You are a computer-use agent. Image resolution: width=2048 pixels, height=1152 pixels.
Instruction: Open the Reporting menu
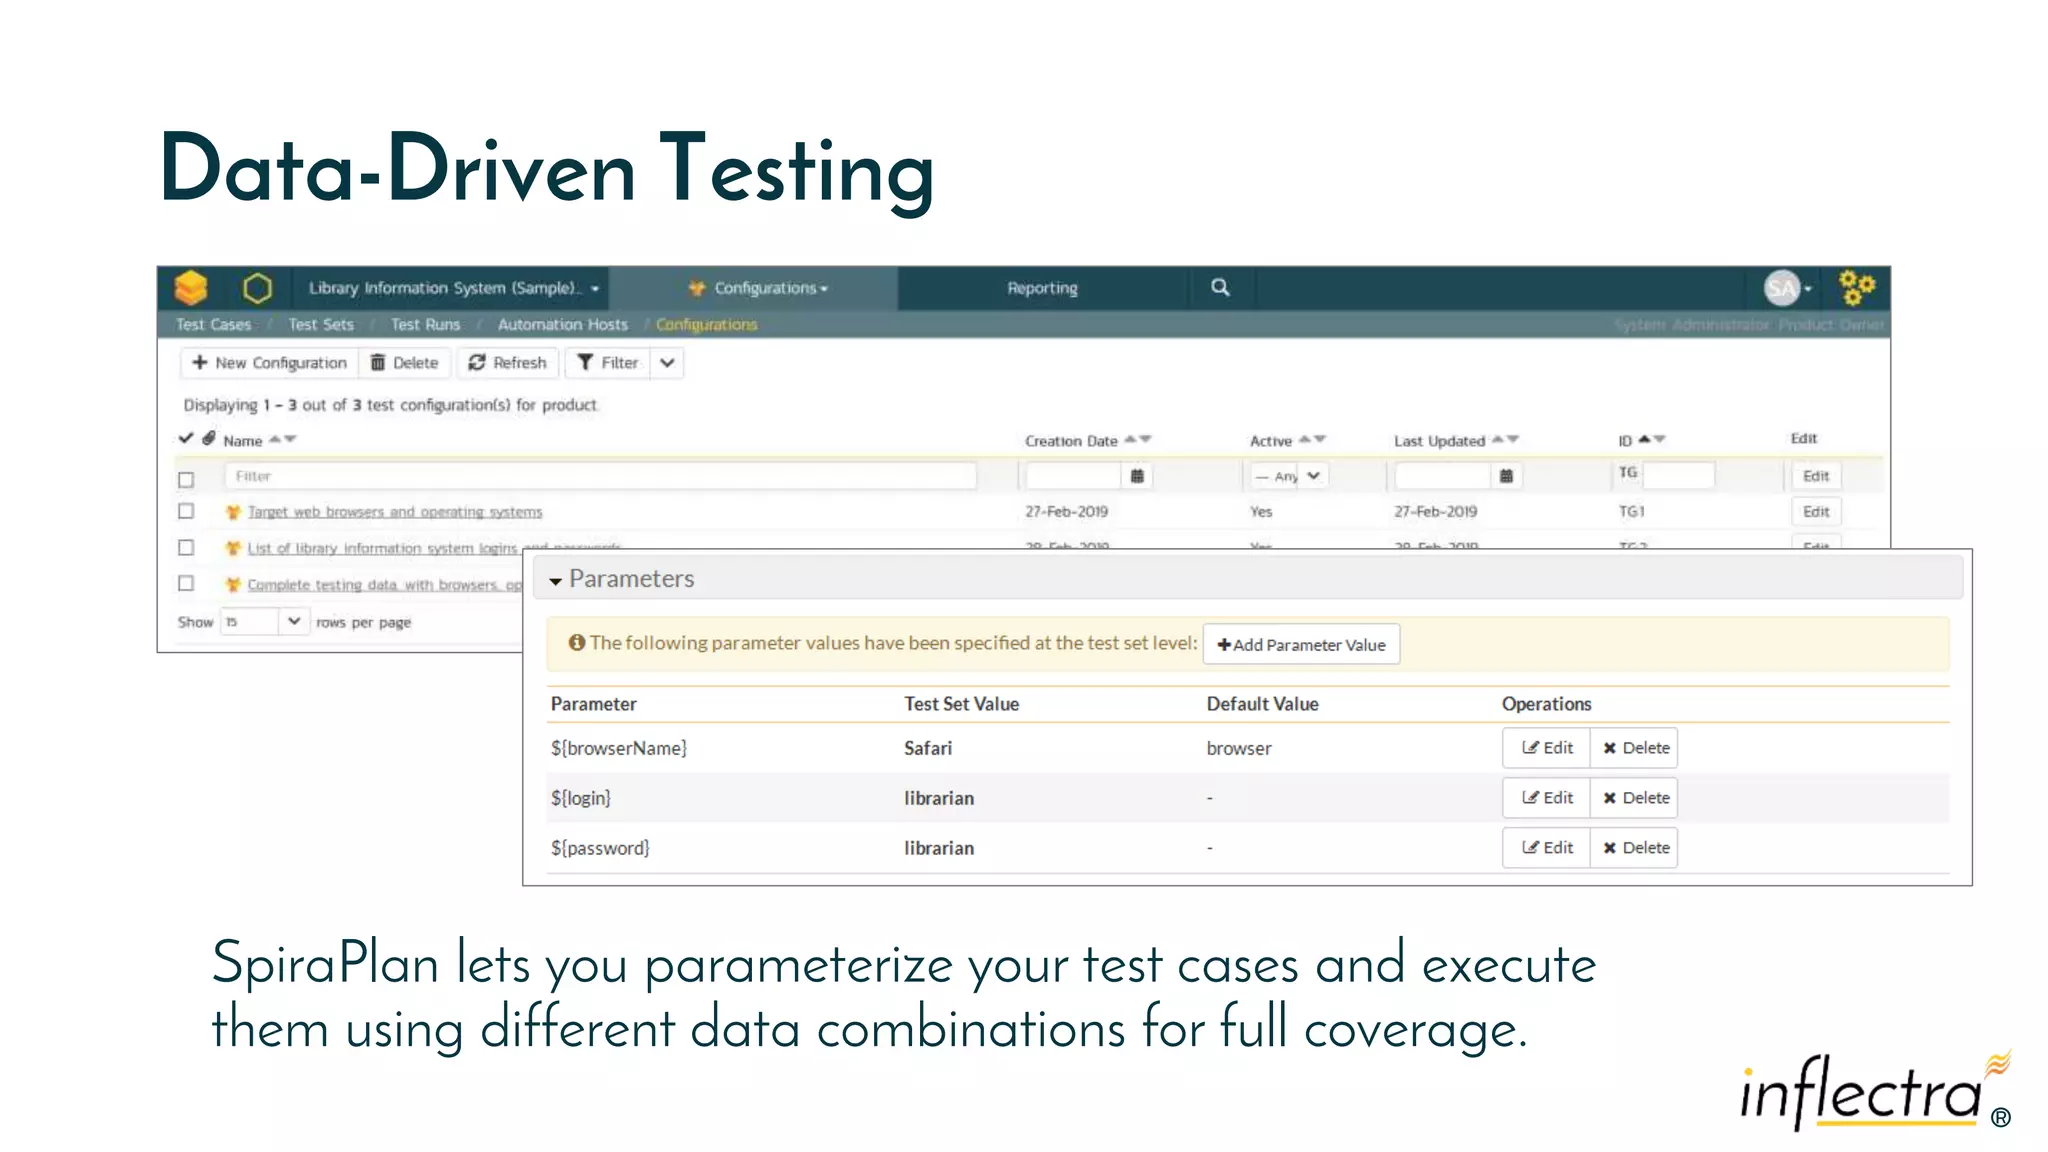pyautogui.click(x=1042, y=288)
